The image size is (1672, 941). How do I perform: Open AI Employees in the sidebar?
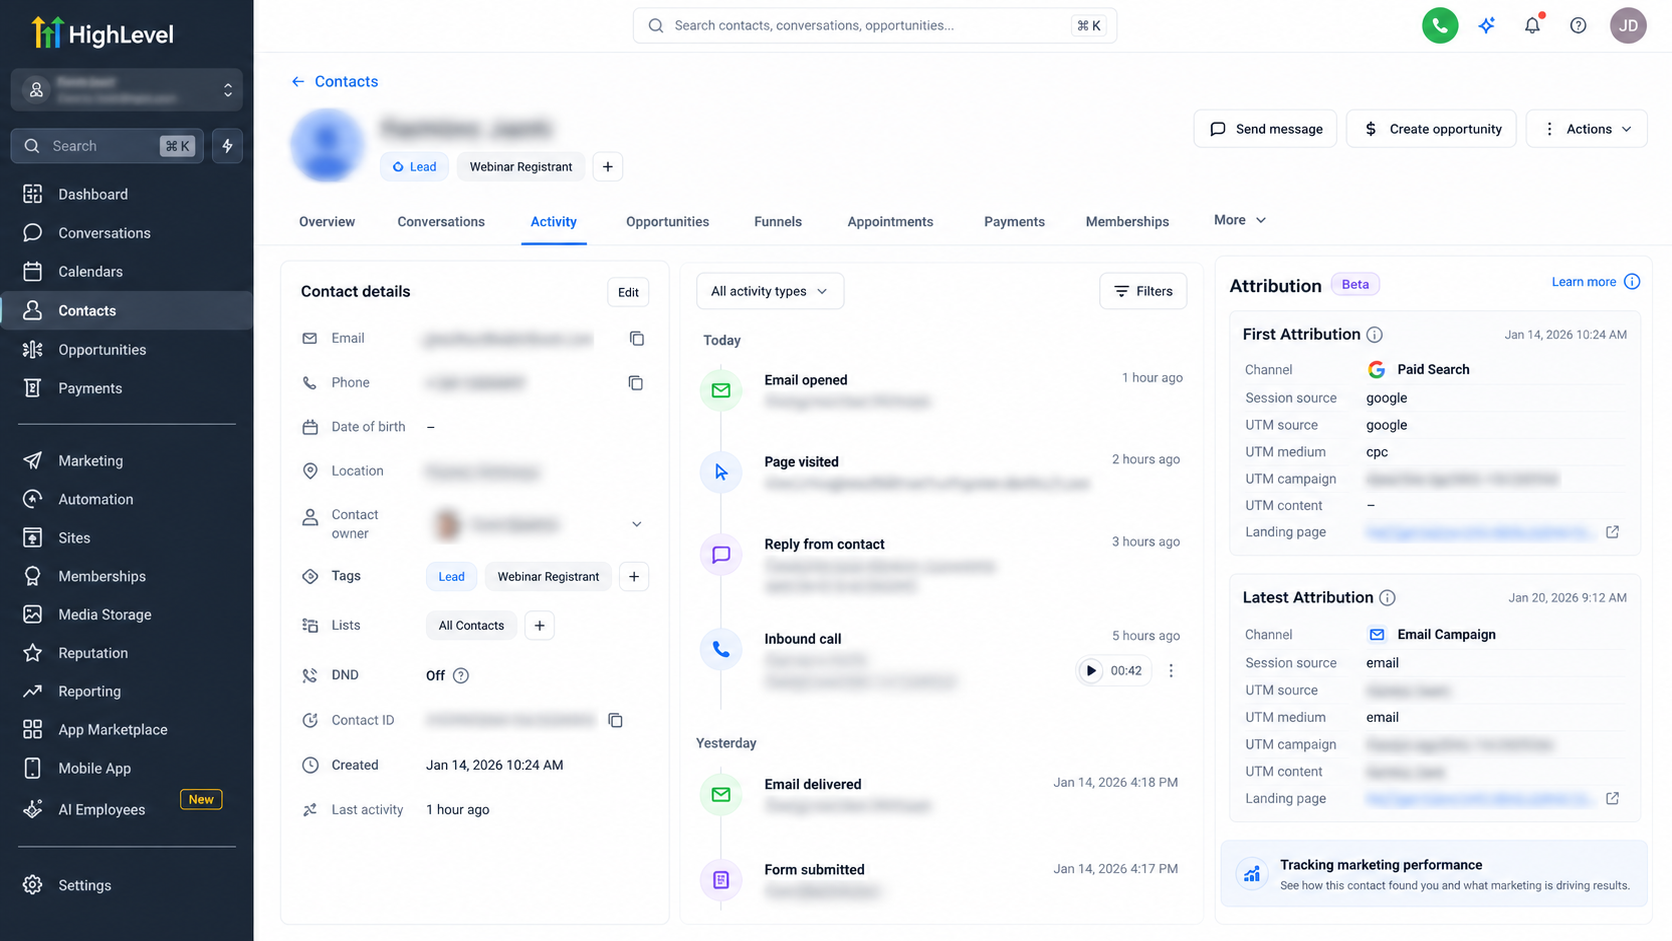[102, 810]
